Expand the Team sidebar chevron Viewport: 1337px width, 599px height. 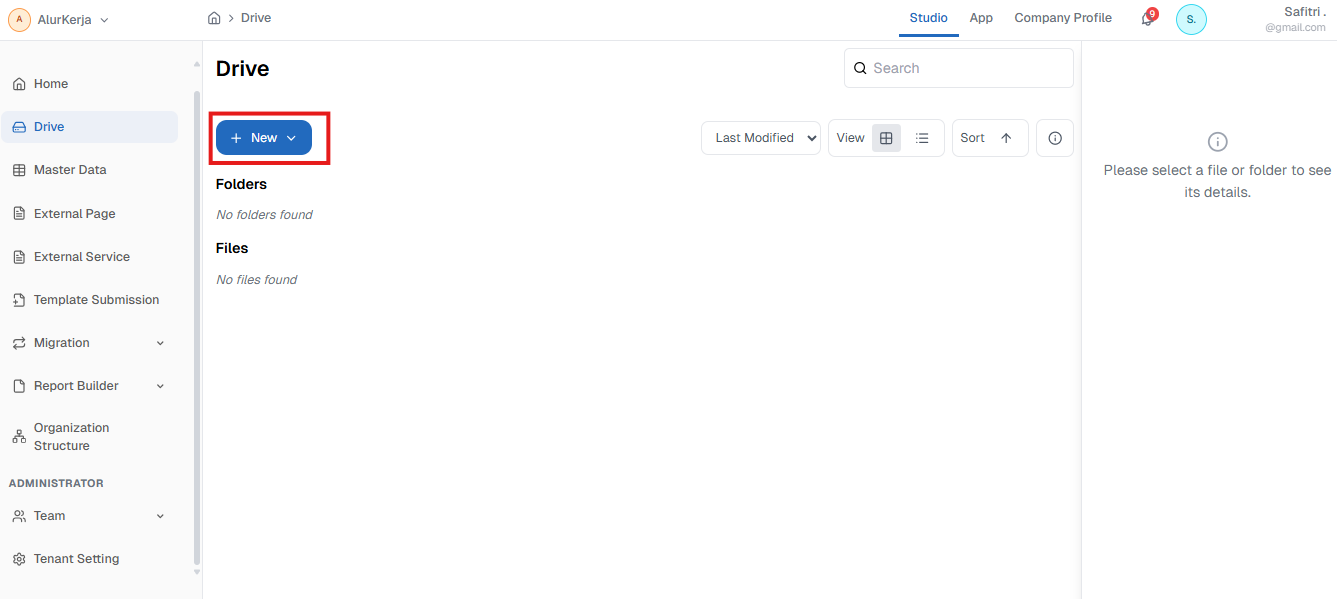(161, 516)
